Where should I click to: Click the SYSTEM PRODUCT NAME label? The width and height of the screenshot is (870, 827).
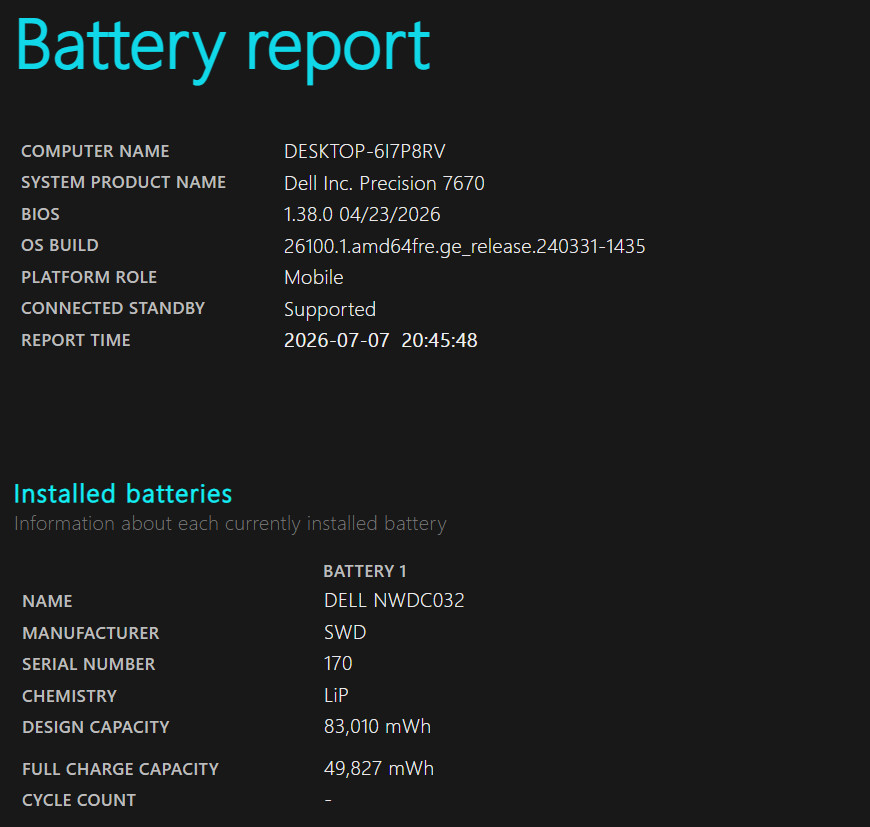click(123, 182)
